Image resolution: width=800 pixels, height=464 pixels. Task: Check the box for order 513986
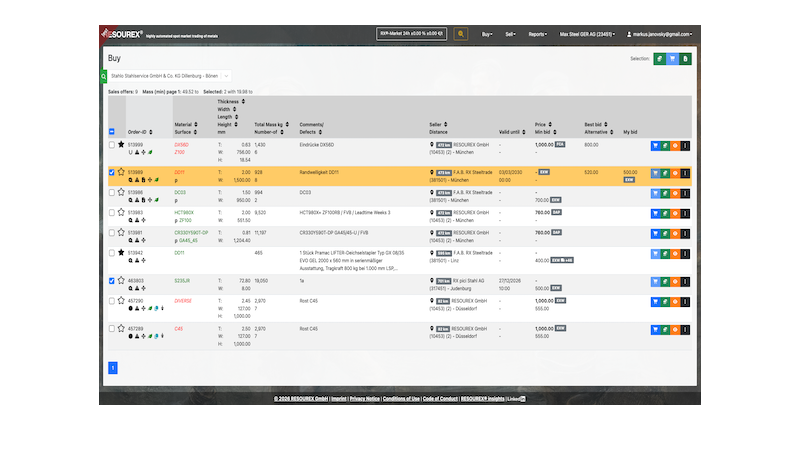click(112, 192)
